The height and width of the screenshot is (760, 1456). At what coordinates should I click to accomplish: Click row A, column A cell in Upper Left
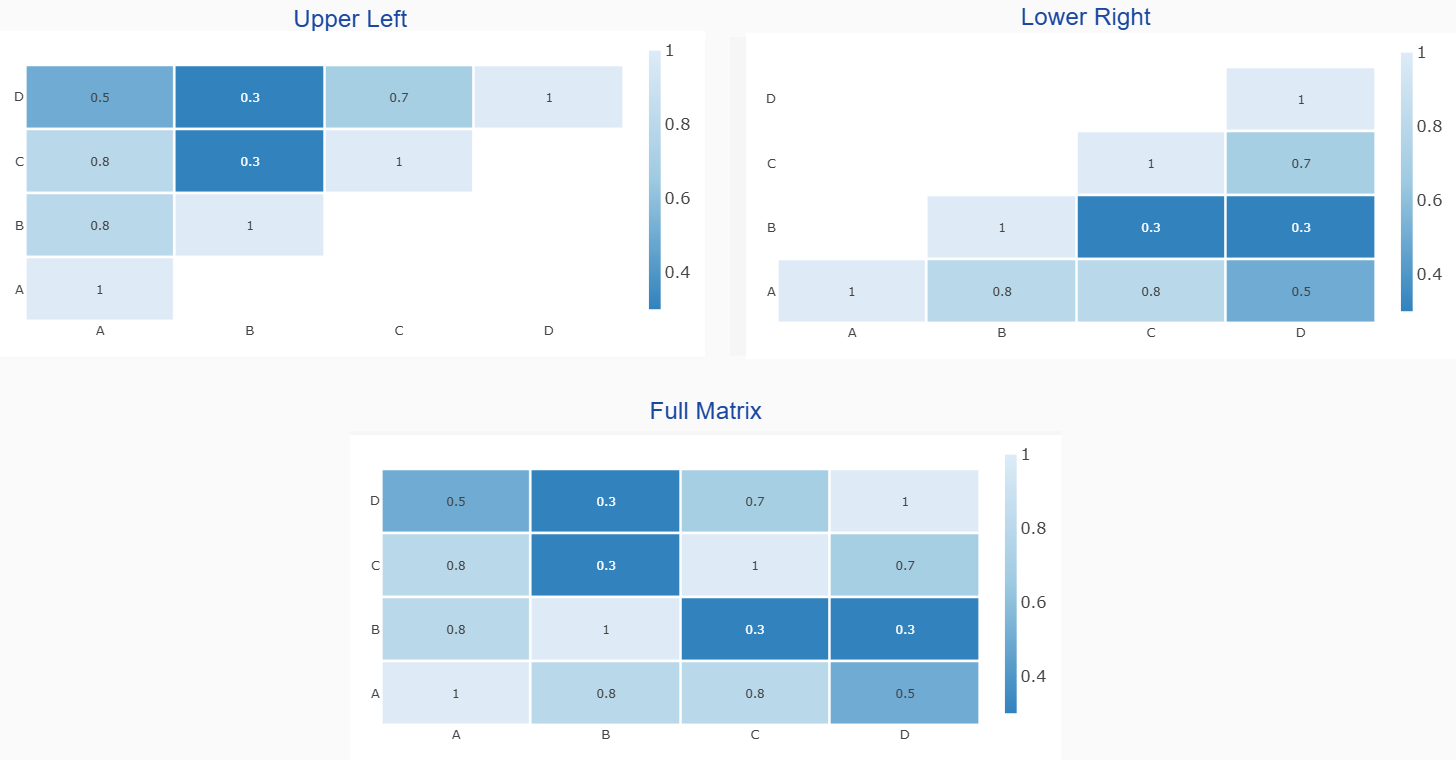(100, 289)
